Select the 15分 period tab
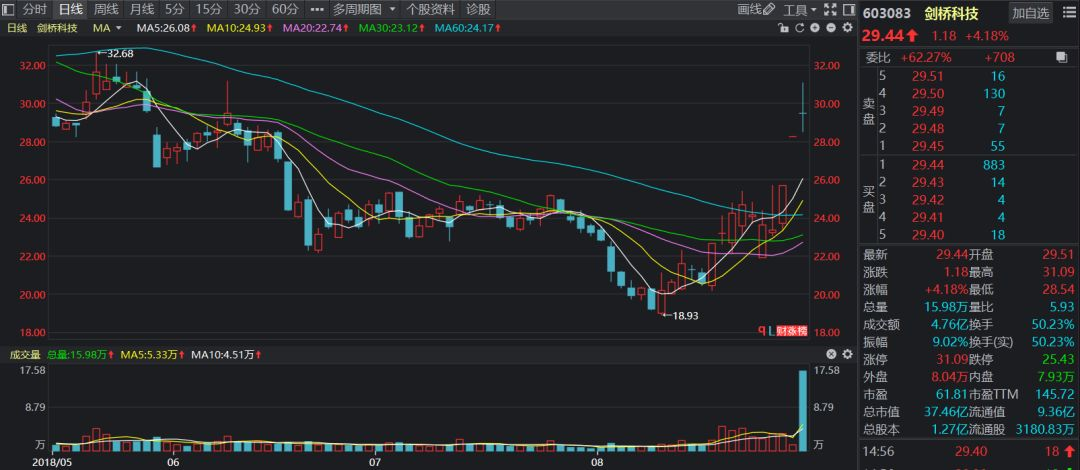Screen dimensions: 1080x470 tap(207, 10)
